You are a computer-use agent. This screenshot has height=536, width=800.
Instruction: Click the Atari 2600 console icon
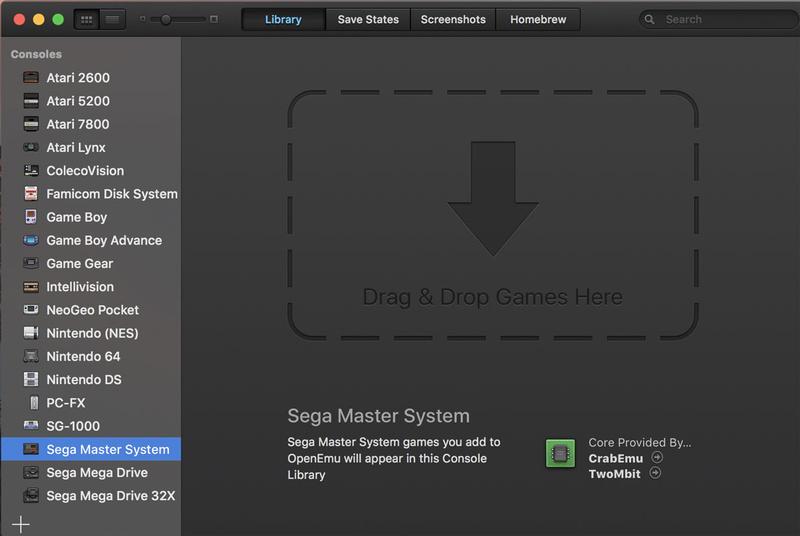click(x=31, y=78)
